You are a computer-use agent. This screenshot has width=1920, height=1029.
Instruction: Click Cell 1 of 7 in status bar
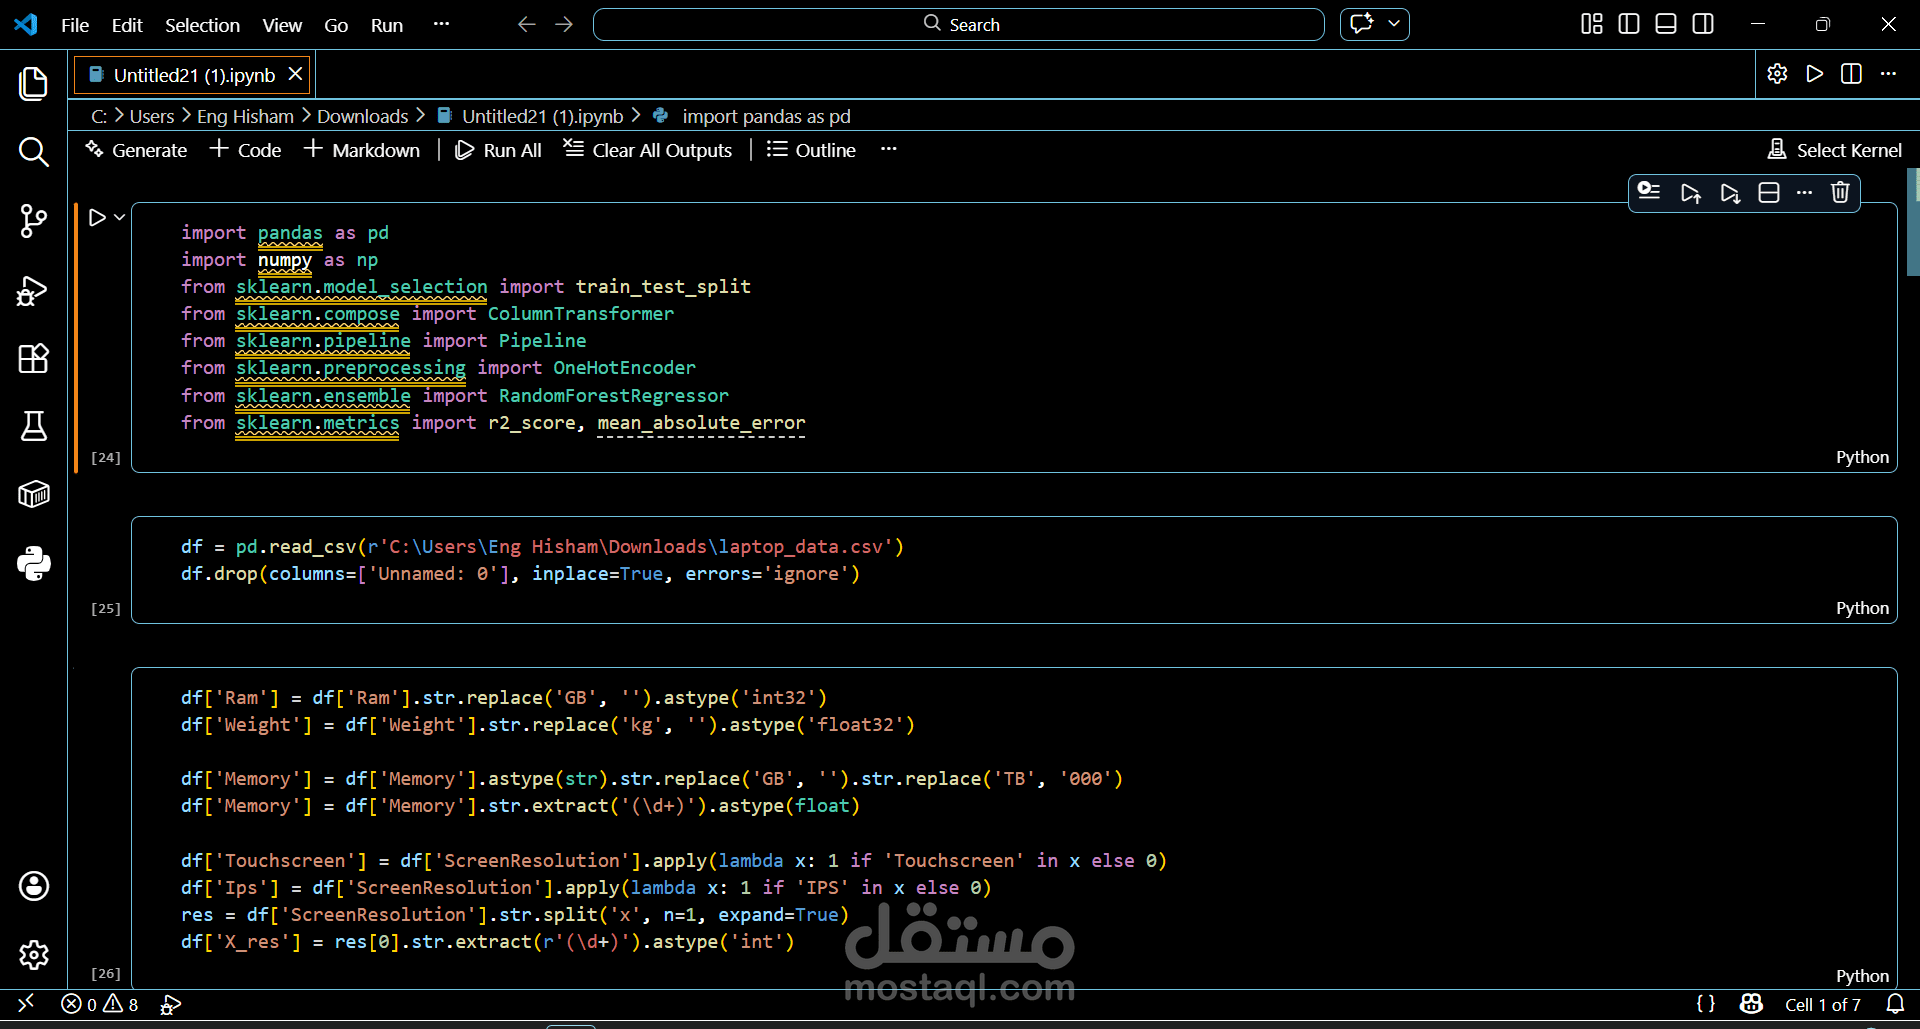1823,1004
